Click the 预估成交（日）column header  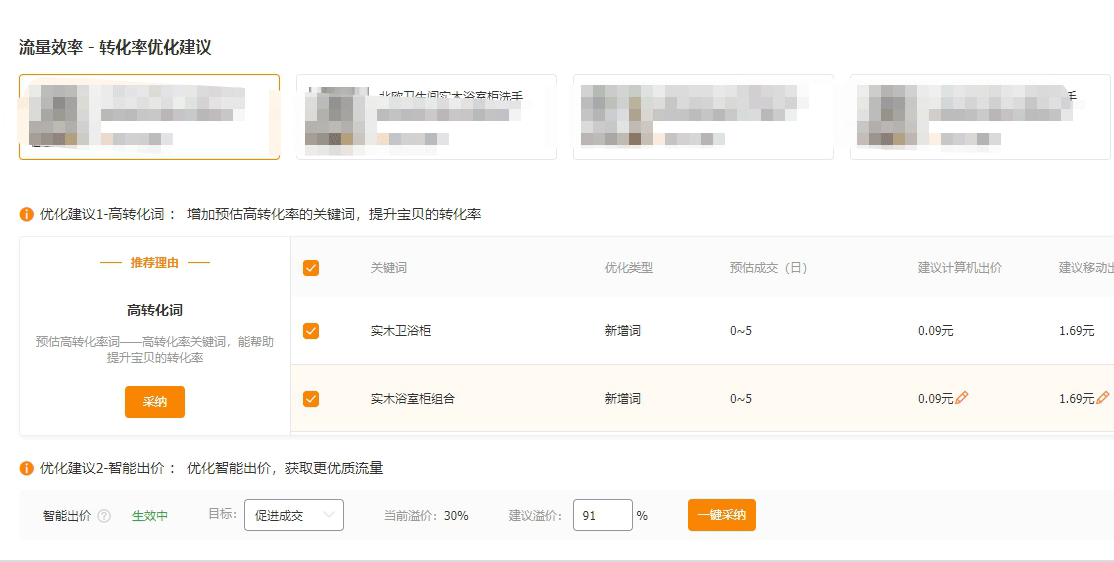coord(768,268)
